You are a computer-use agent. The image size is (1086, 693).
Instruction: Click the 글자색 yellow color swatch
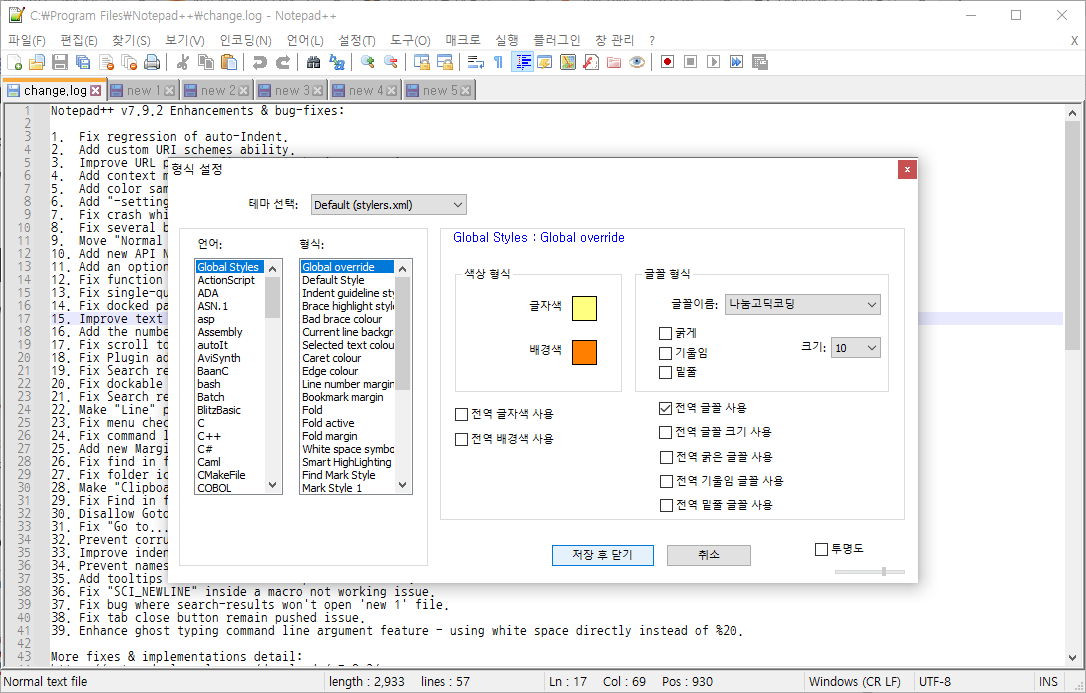[584, 308]
